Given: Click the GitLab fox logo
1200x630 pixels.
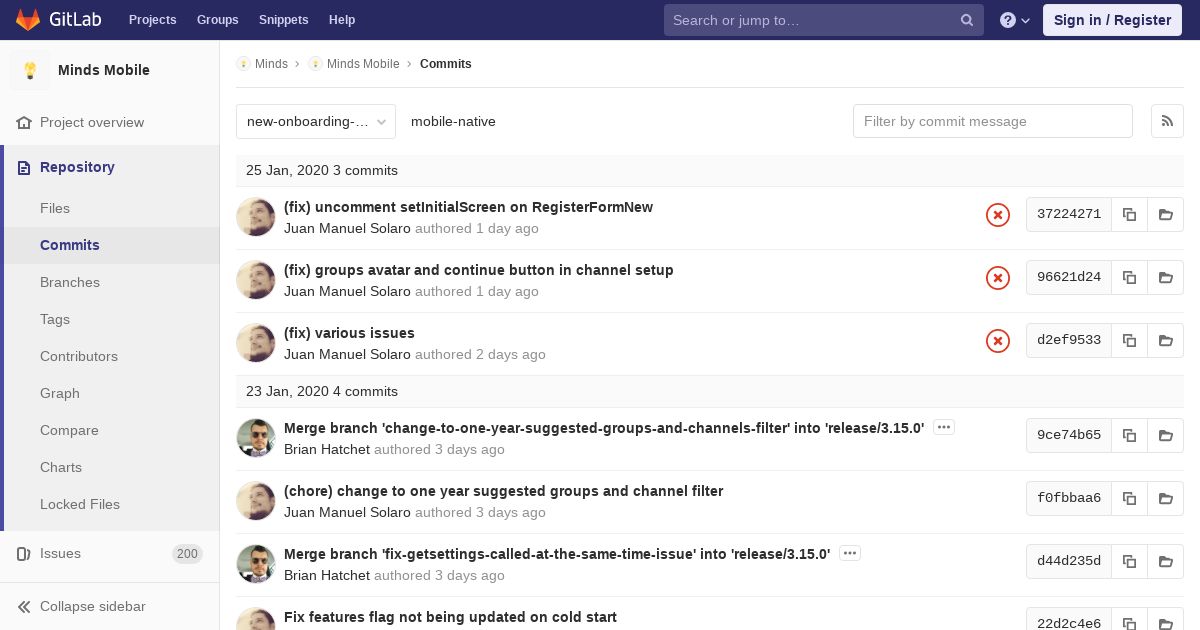Looking at the screenshot, I should [28, 20].
